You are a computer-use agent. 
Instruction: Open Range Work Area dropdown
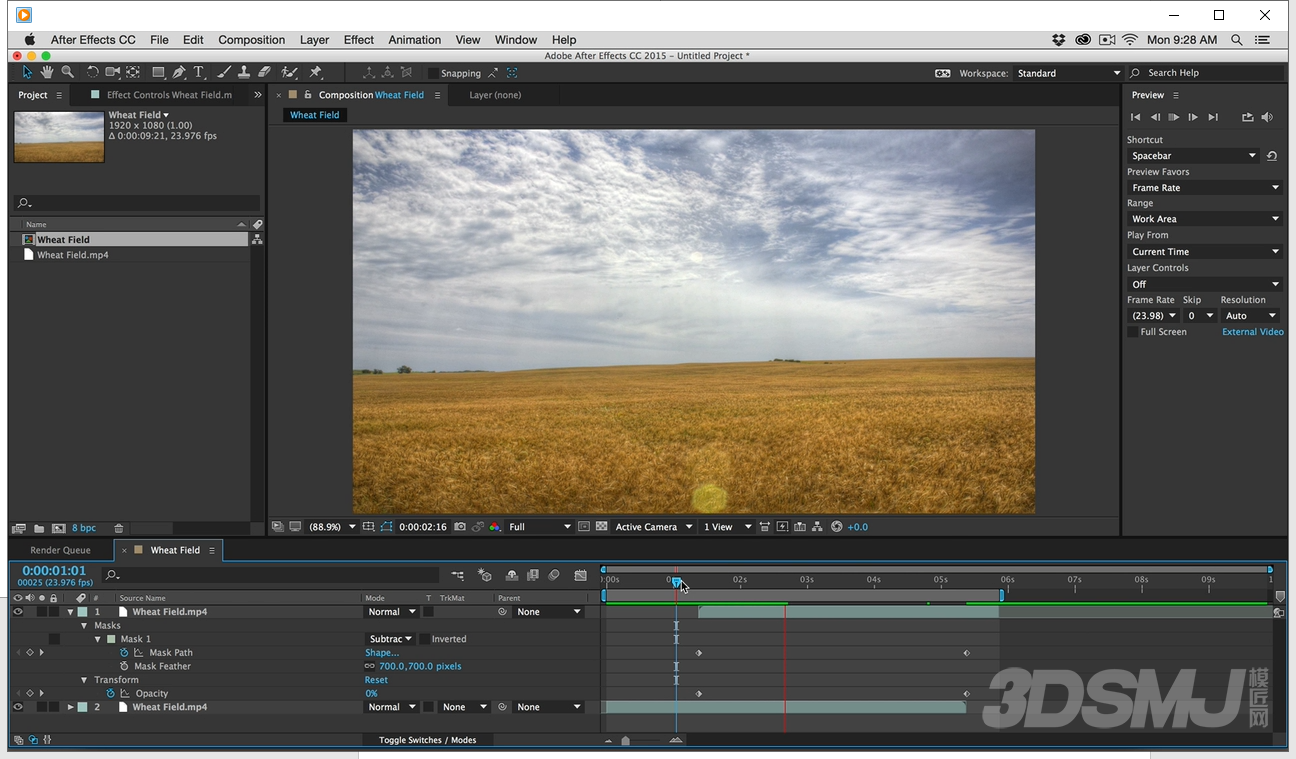click(x=1205, y=219)
